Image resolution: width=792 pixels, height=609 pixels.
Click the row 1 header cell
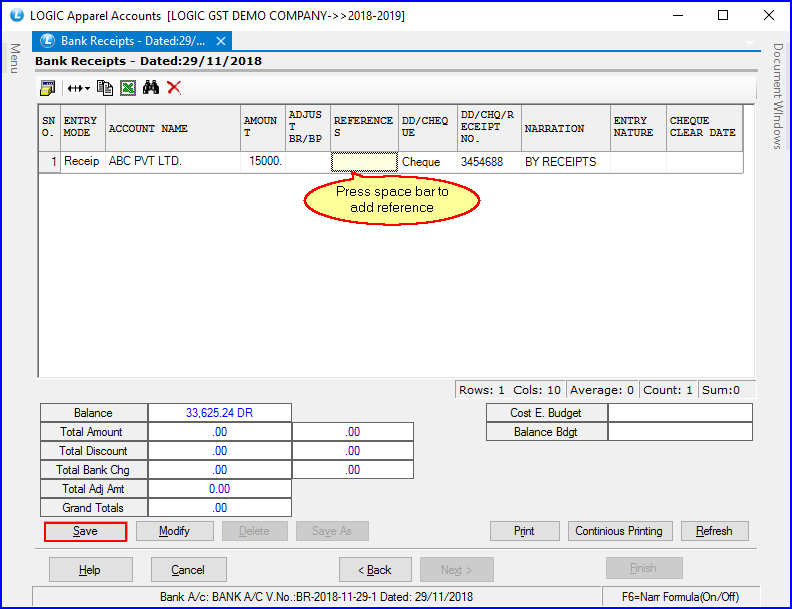(50, 162)
